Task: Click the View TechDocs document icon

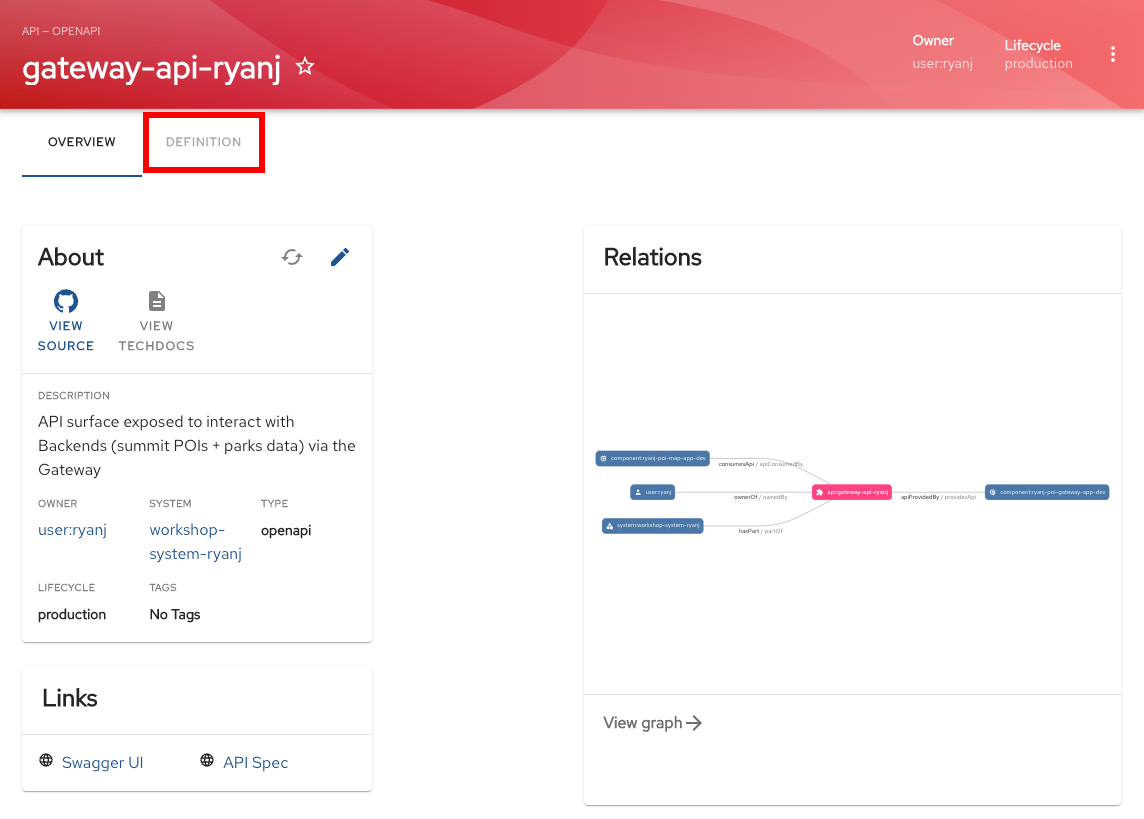Action: coord(157,300)
